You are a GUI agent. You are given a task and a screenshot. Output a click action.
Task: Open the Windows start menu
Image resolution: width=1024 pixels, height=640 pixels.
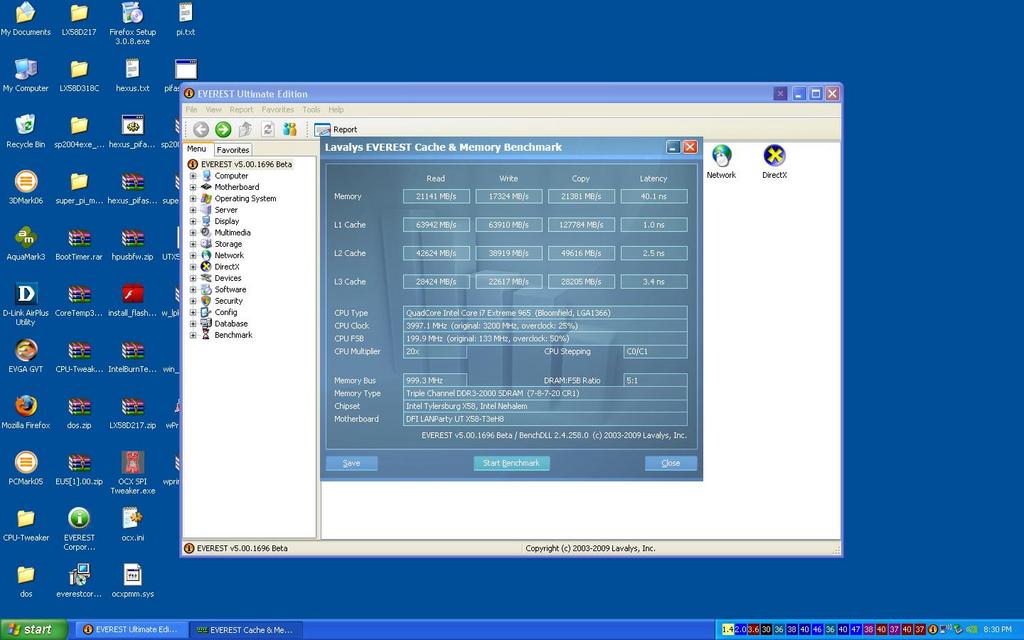[x=33, y=630]
